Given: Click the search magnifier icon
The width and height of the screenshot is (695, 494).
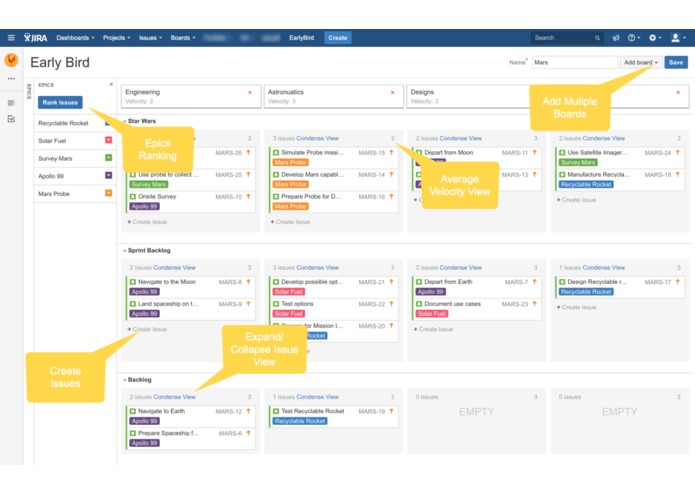Looking at the screenshot, I should click(597, 38).
